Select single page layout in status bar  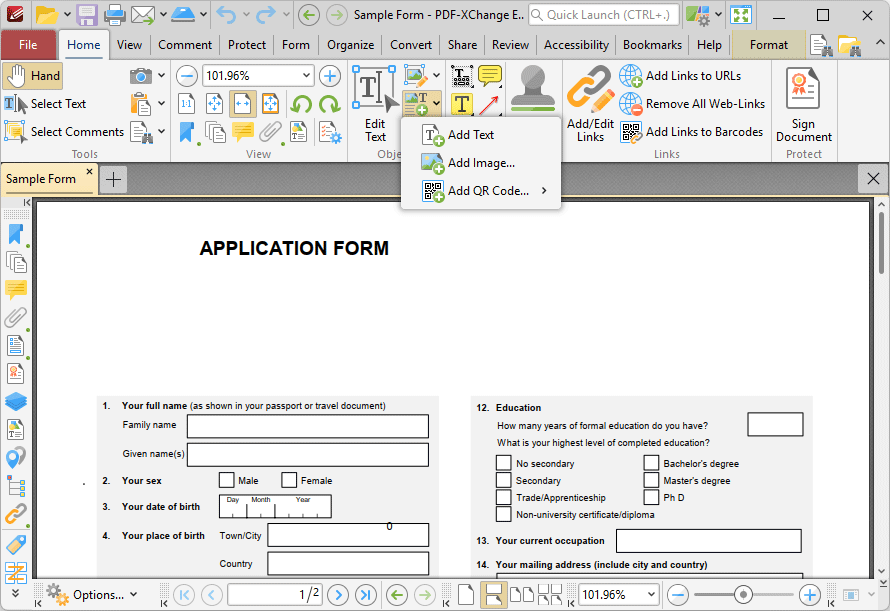pos(465,595)
